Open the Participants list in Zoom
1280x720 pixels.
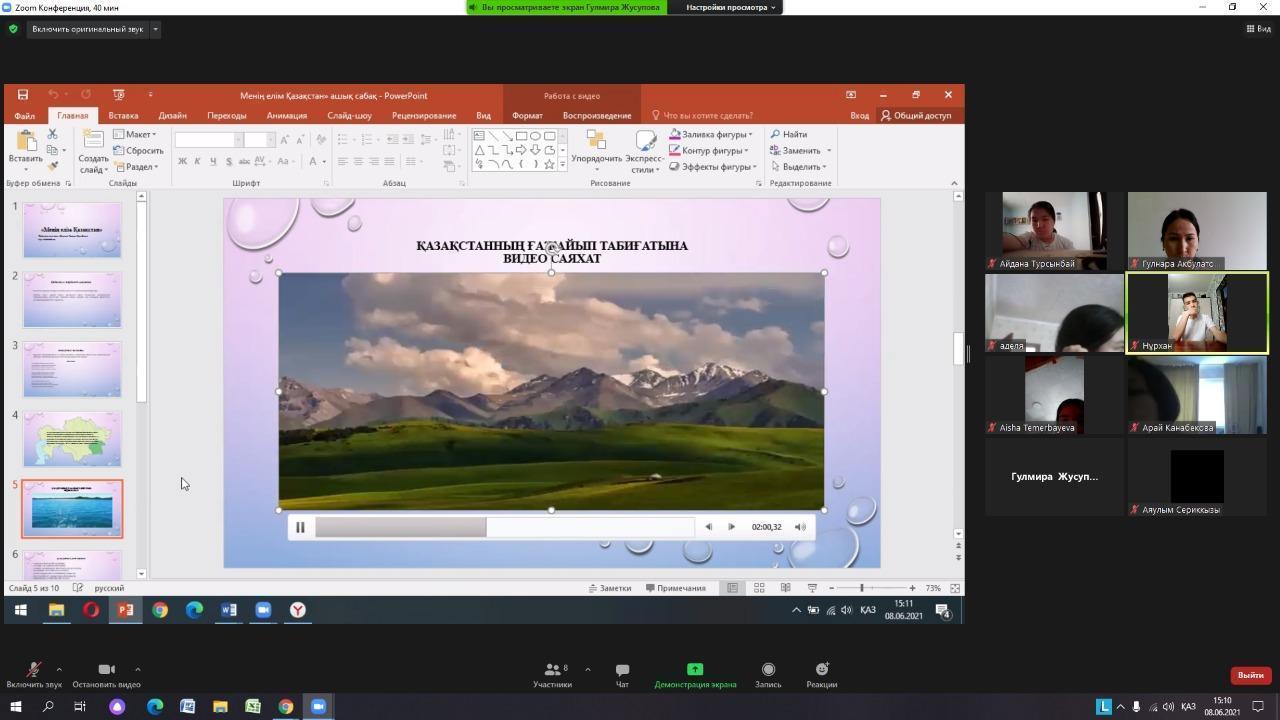[552, 675]
